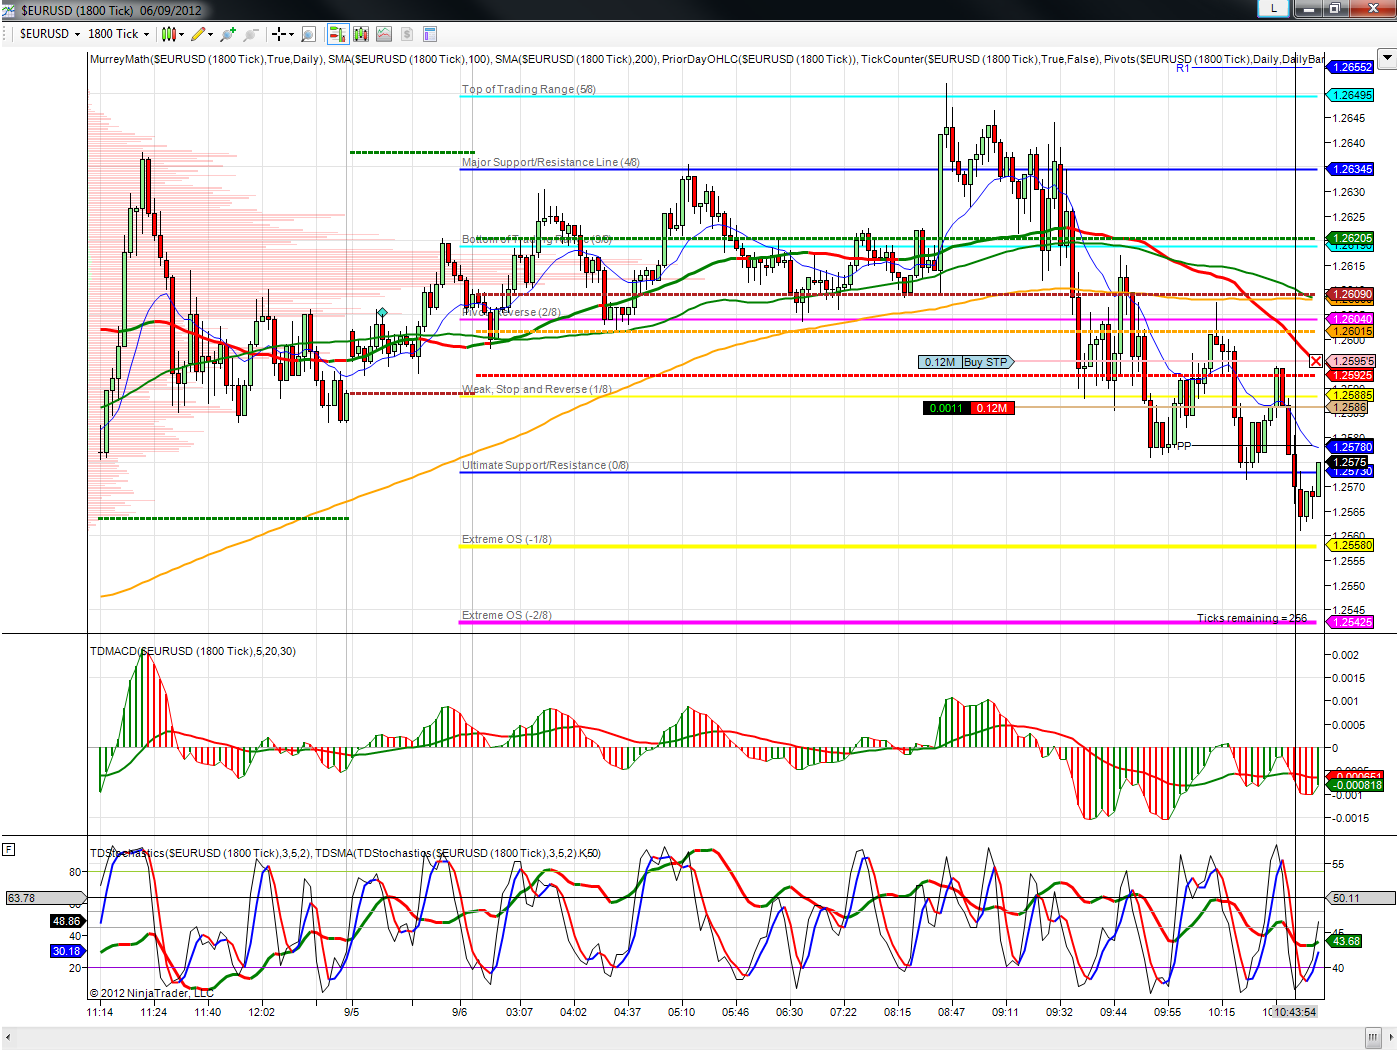This screenshot has height=1050, width=1400.
Task: Click the position P&L marker 0.0011
Action: pos(946,408)
